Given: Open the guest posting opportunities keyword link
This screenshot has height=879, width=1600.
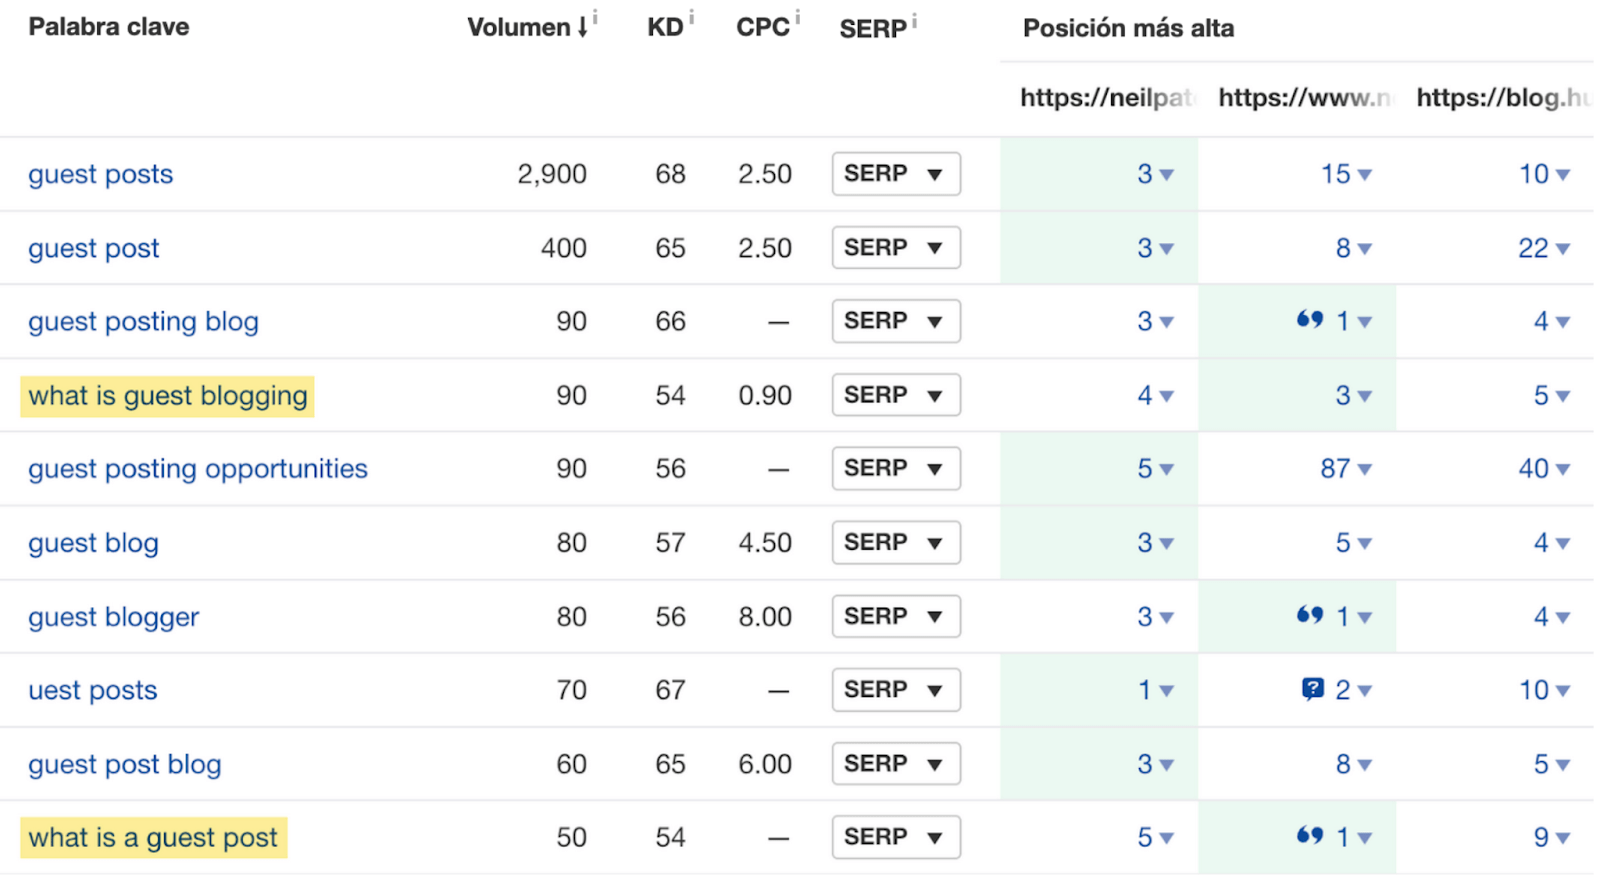Looking at the screenshot, I should point(197,469).
